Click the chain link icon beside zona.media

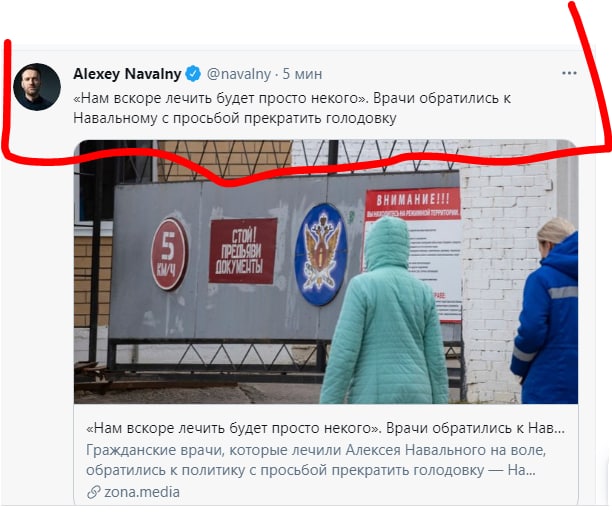point(94,492)
